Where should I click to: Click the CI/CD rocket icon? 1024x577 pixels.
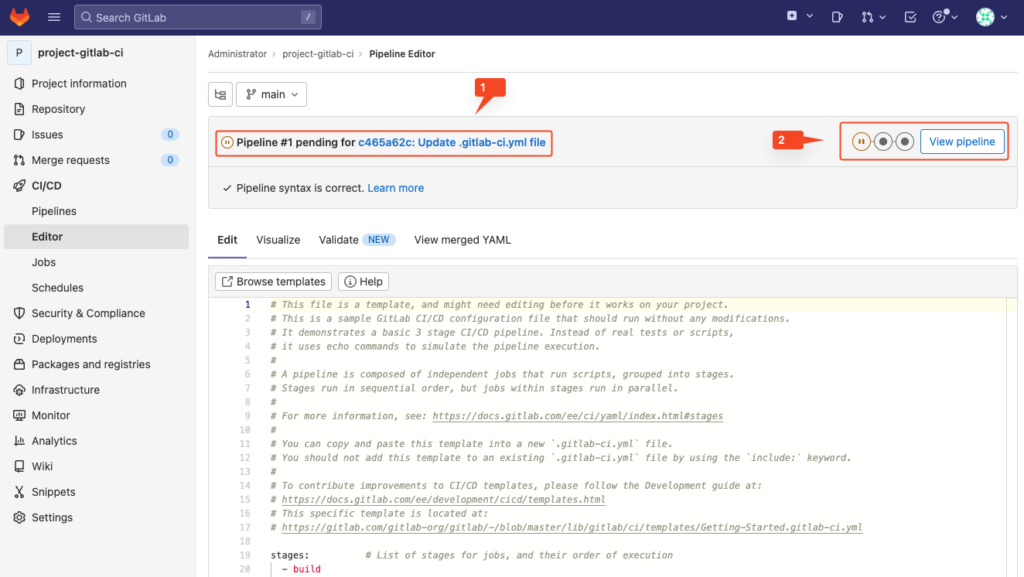coord(19,185)
